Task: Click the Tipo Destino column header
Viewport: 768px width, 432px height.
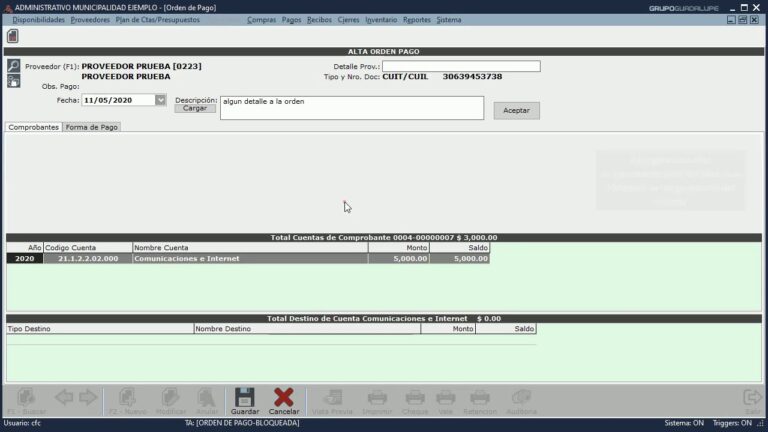Action: (x=100, y=329)
